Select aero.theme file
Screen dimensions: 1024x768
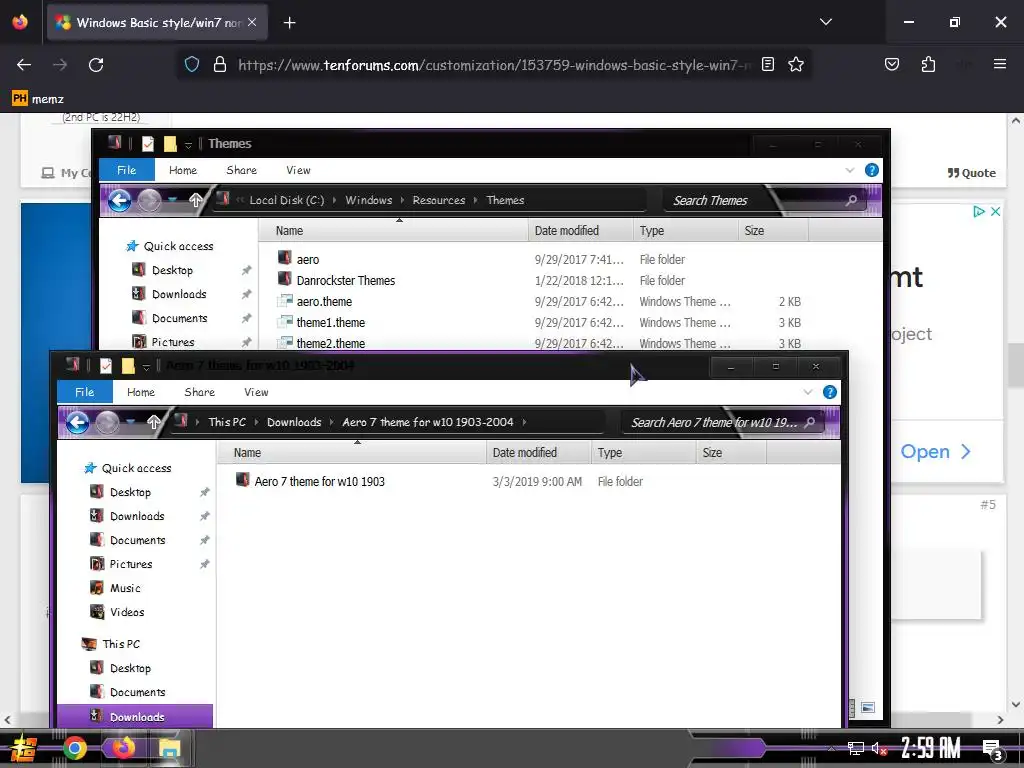click(324, 301)
